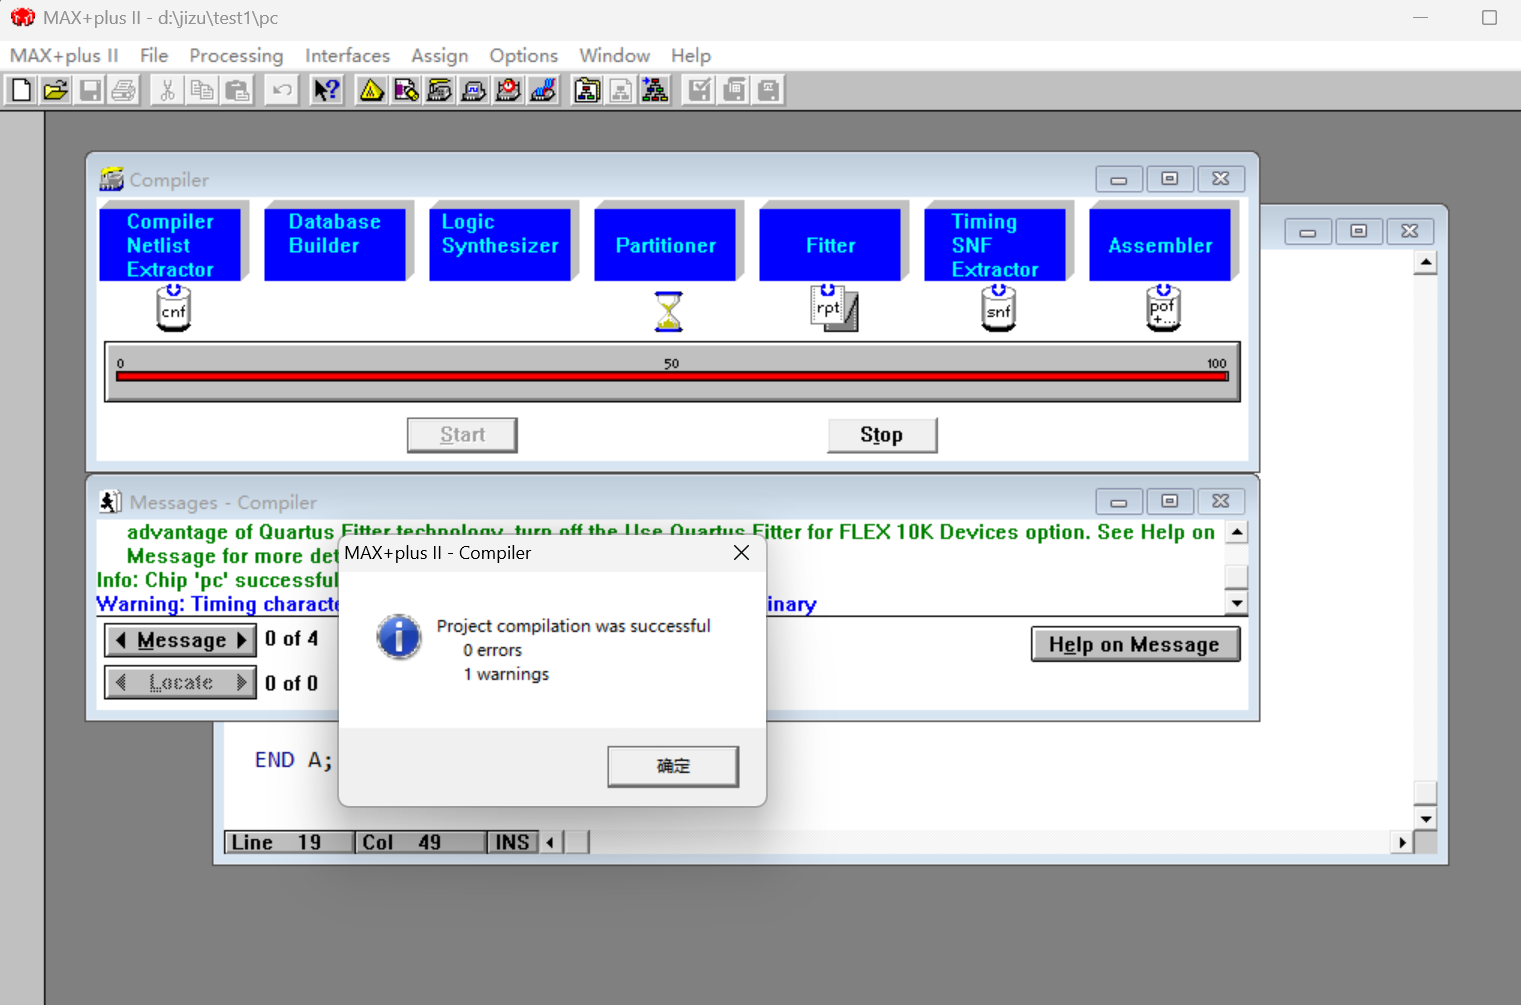1521x1005 pixels.
Task: Open the Floorplan Editor toolbar icon
Action: tap(406, 91)
